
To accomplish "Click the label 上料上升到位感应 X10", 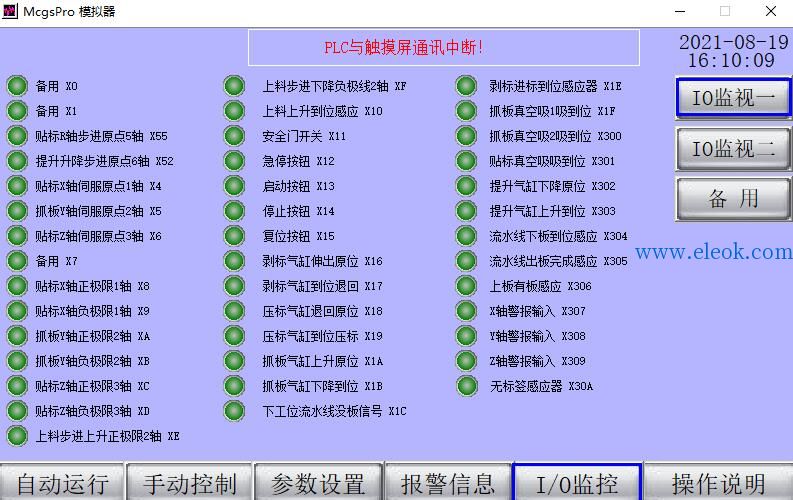I will click(x=322, y=111).
